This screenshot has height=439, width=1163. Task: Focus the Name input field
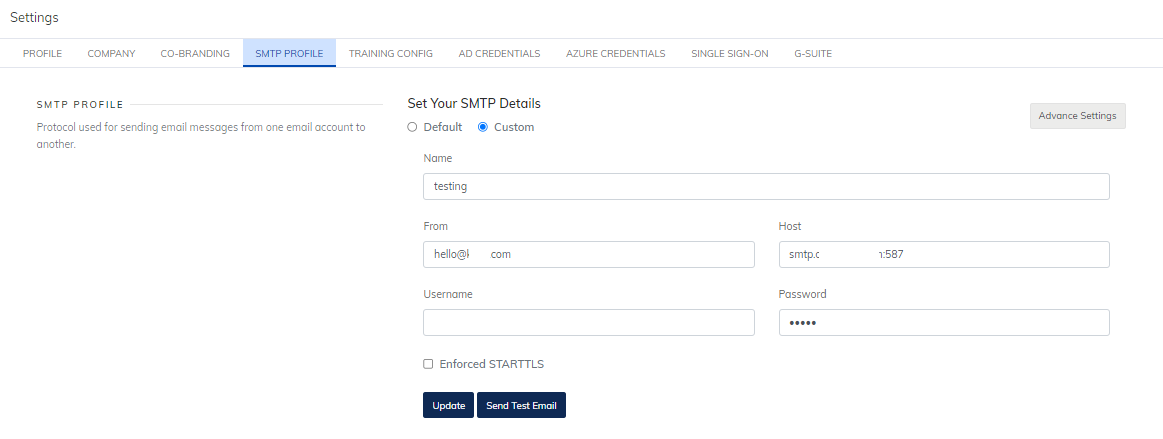766,186
